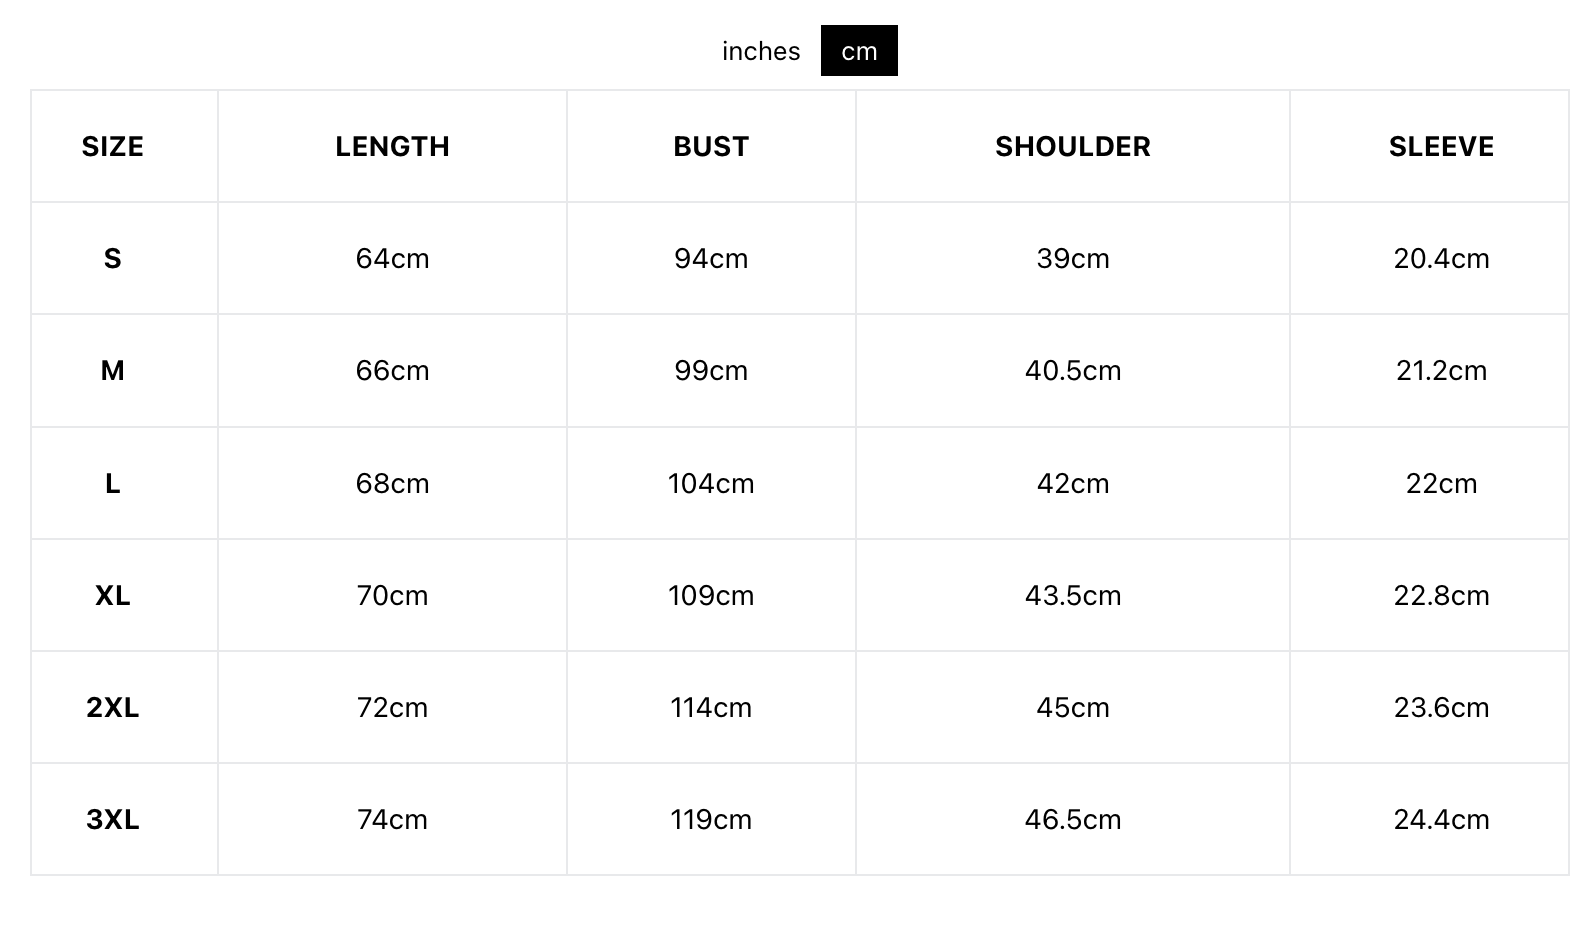Image resolution: width=1591 pixels, height=929 pixels.
Task: Click the 22.8cm sleeve cell
Action: pyautogui.click(x=1441, y=596)
